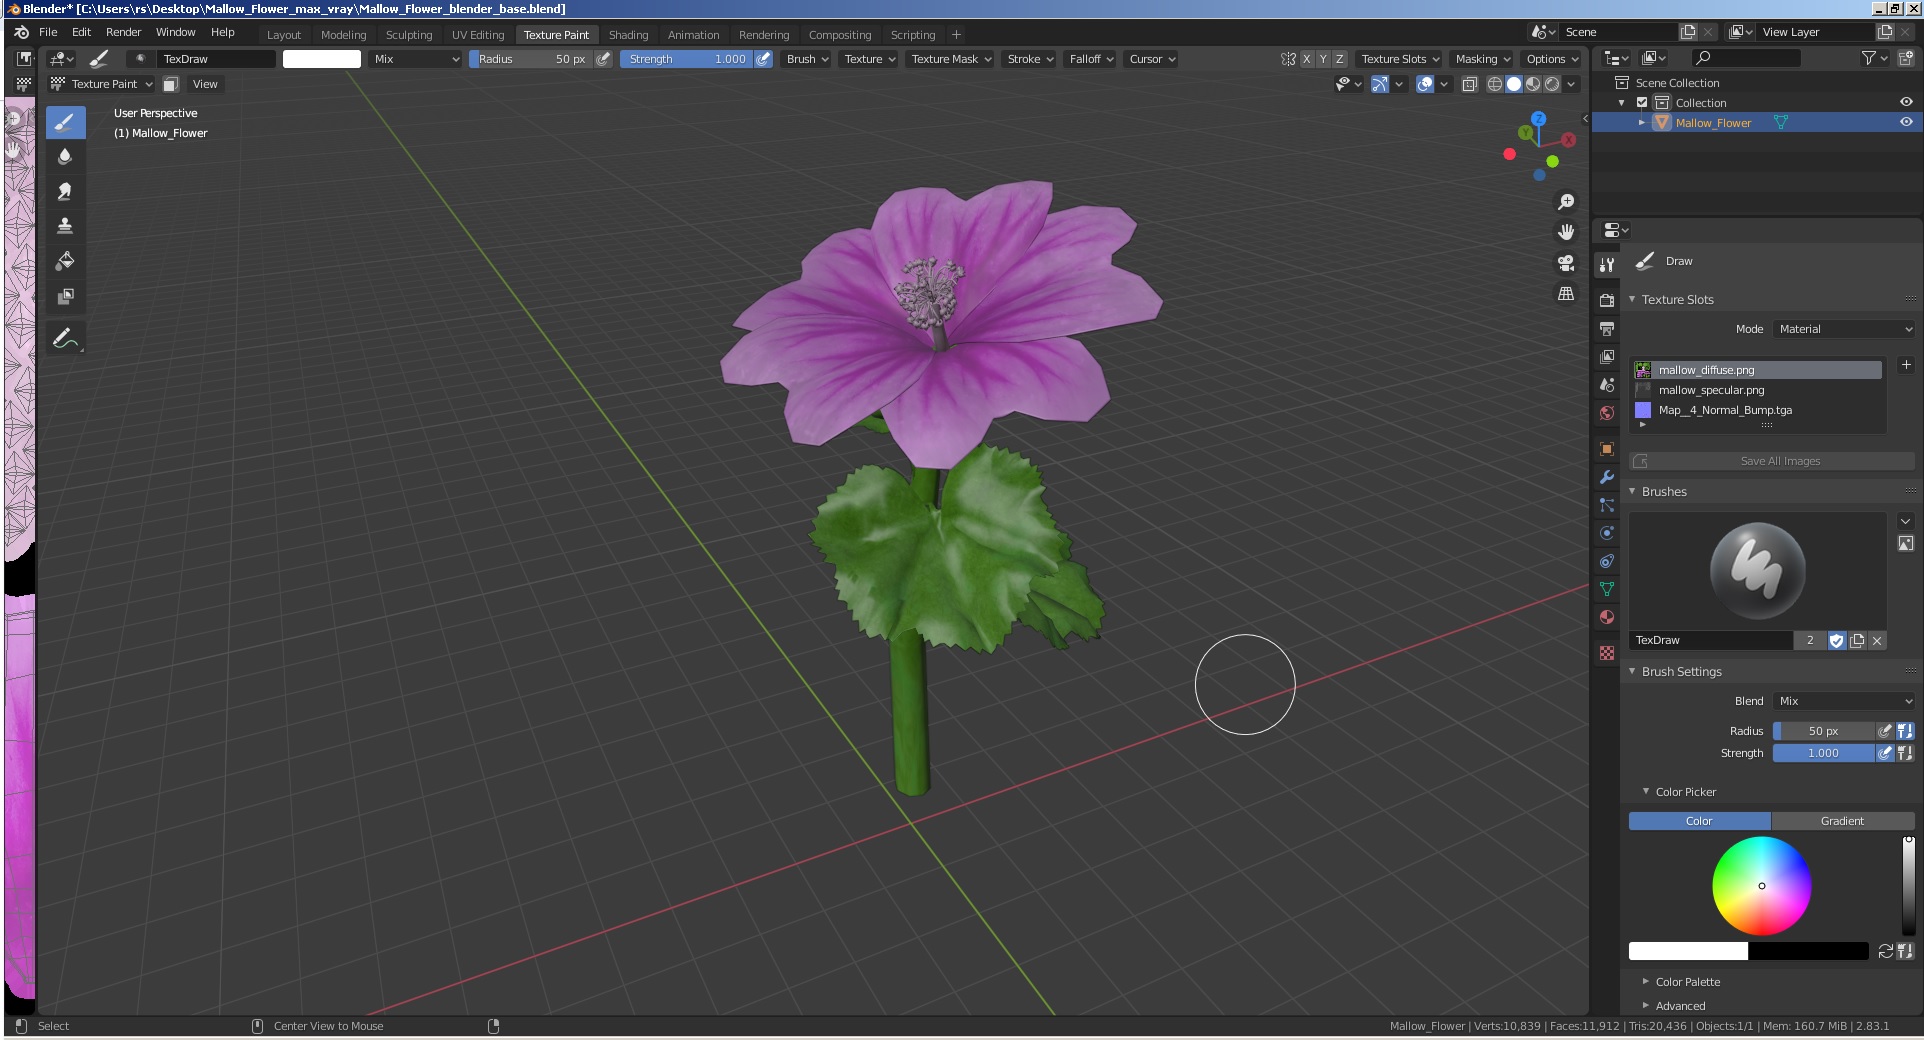Hide the Mallow_Flower object in outliner
Screen dimensions: 1924x1040
[x=1906, y=122]
